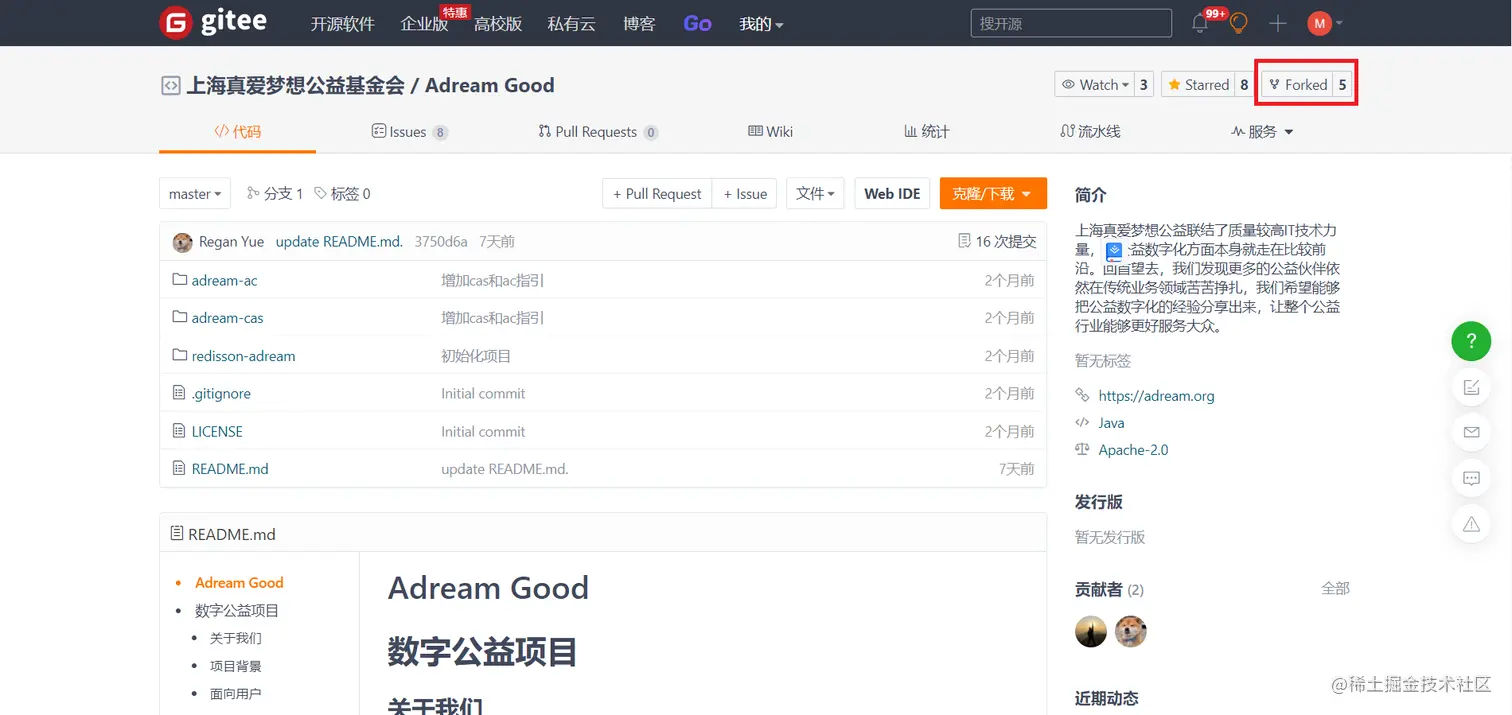The height and width of the screenshot is (715, 1512).
Task: Open 私有云 in top navigation
Action: [572, 24]
